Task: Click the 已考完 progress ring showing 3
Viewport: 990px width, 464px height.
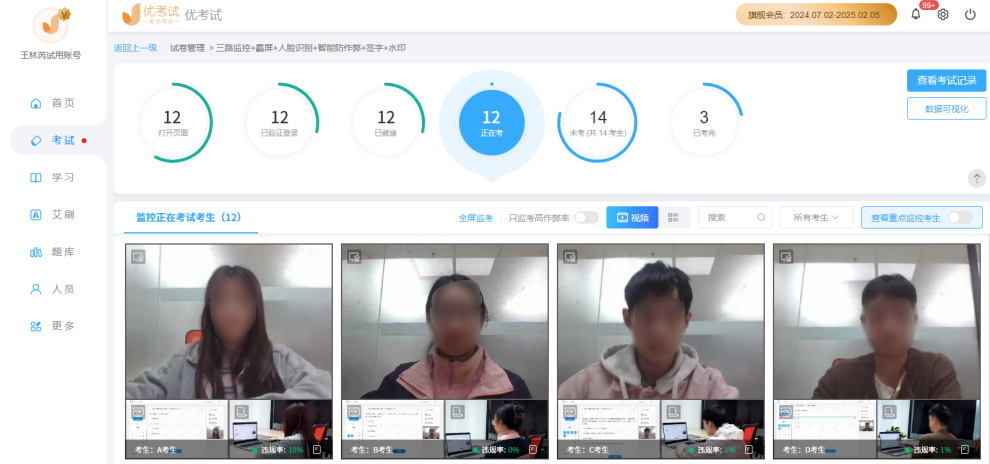Action: pyautogui.click(x=703, y=122)
